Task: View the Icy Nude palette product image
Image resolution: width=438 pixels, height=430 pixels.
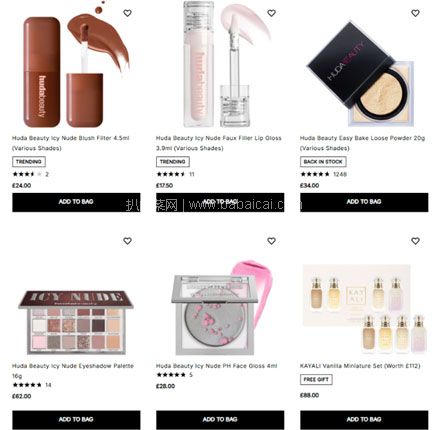Action: (x=76, y=322)
